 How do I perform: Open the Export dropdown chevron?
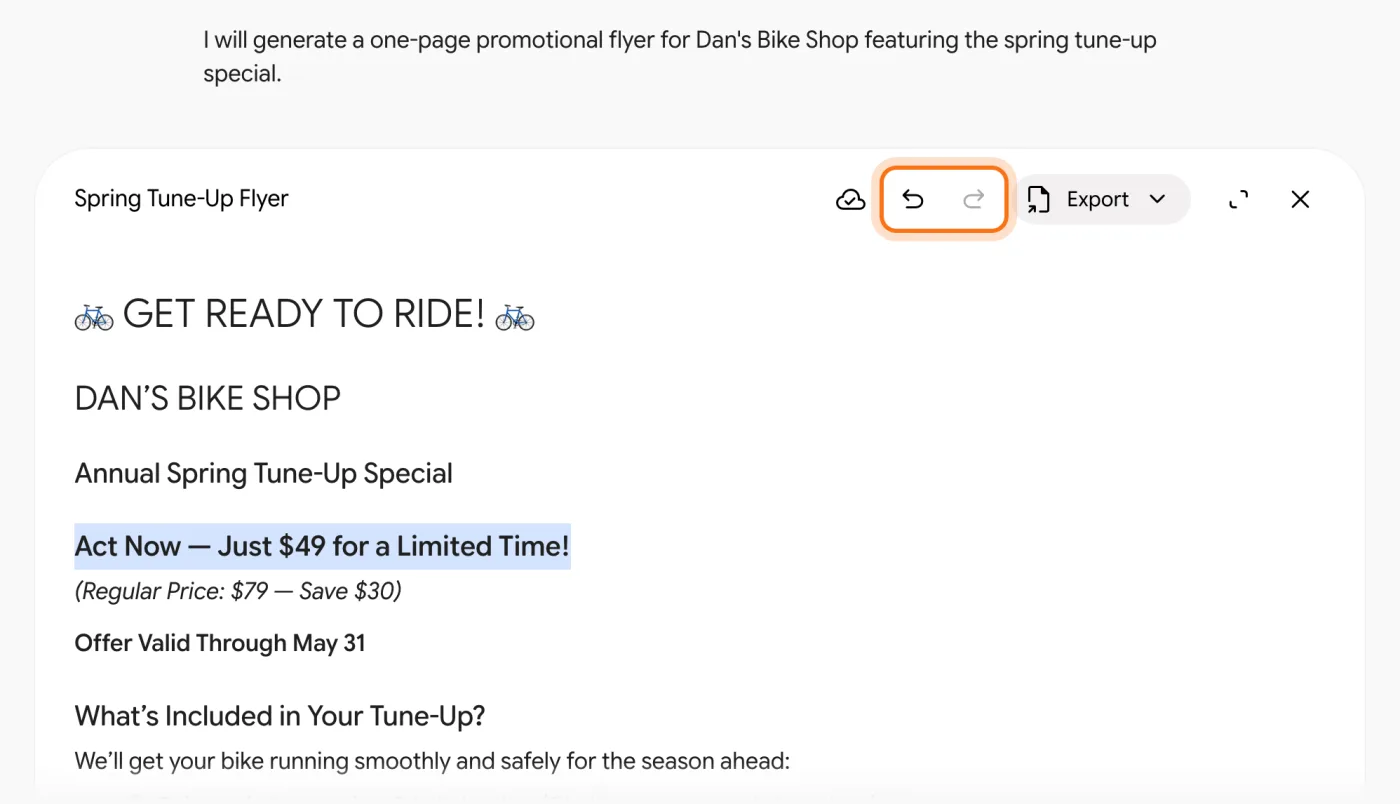(1157, 199)
